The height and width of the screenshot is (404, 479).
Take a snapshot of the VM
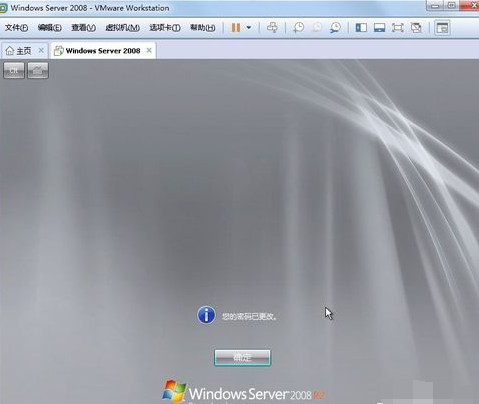point(299,27)
